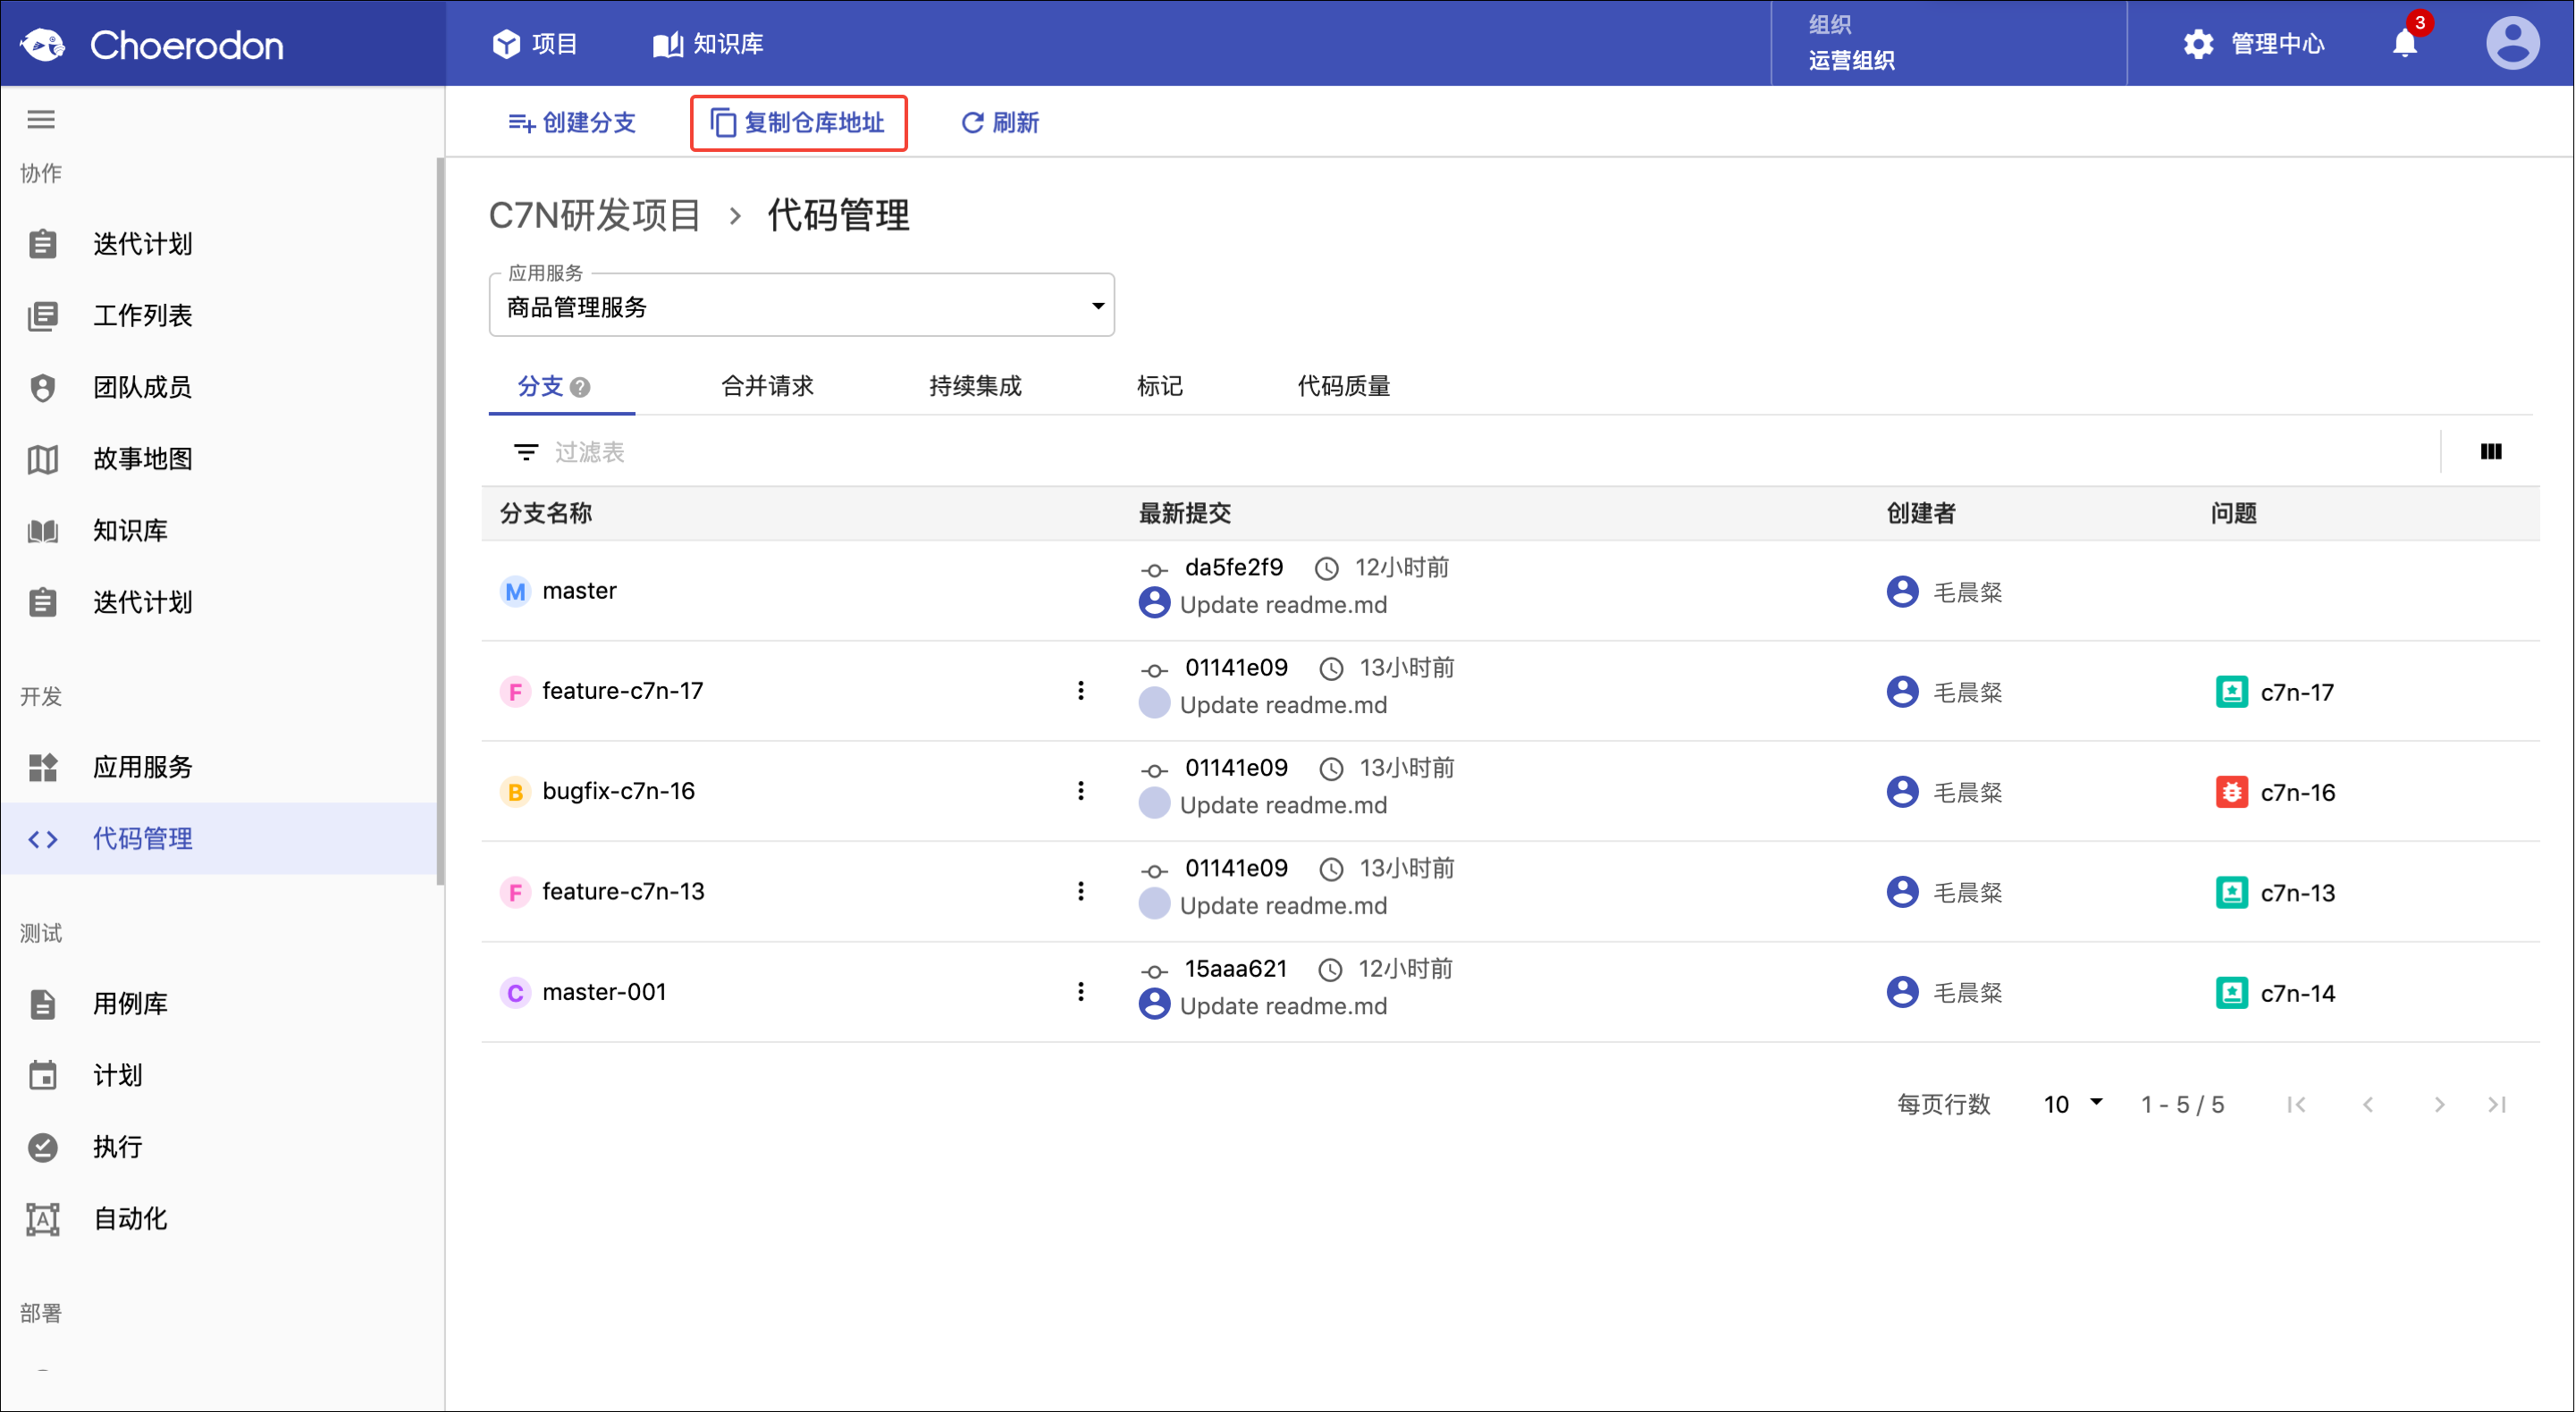
Task: Click the filter icon beside 过滤表
Action: point(526,452)
